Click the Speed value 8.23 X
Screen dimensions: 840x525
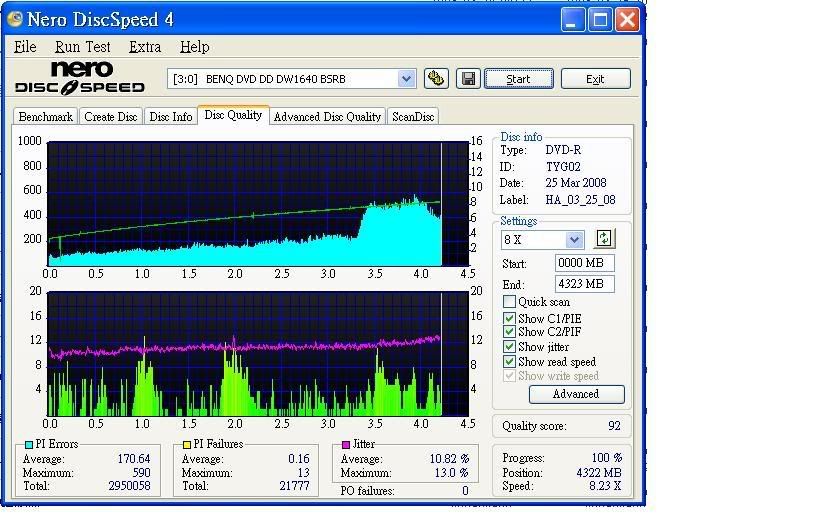tap(605, 486)
